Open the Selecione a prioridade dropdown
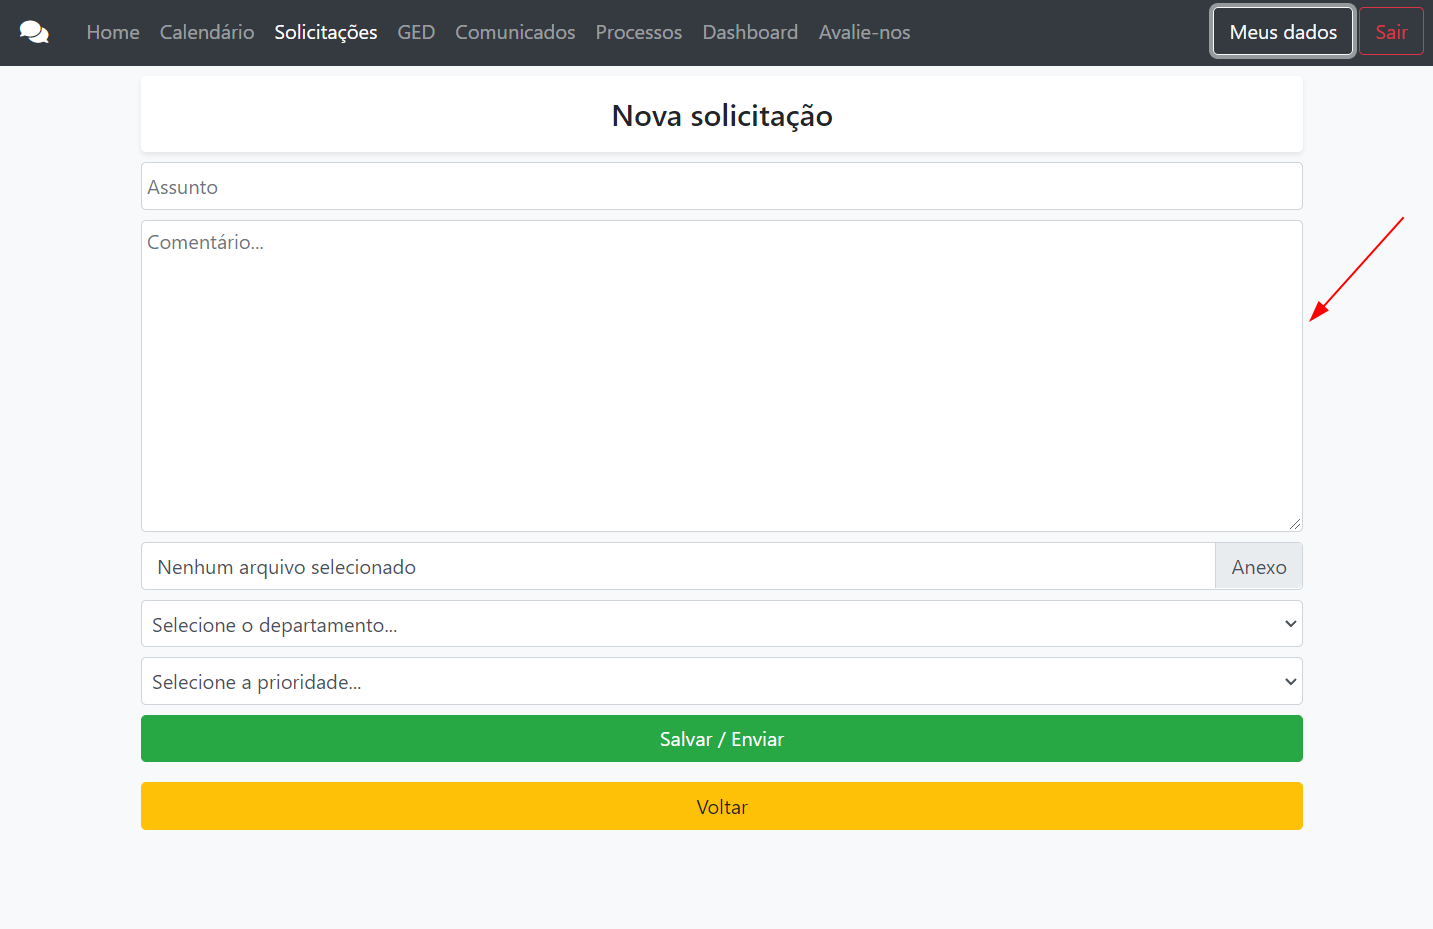This screenshot has width=1433, height=929. click(x=721, y=682)
